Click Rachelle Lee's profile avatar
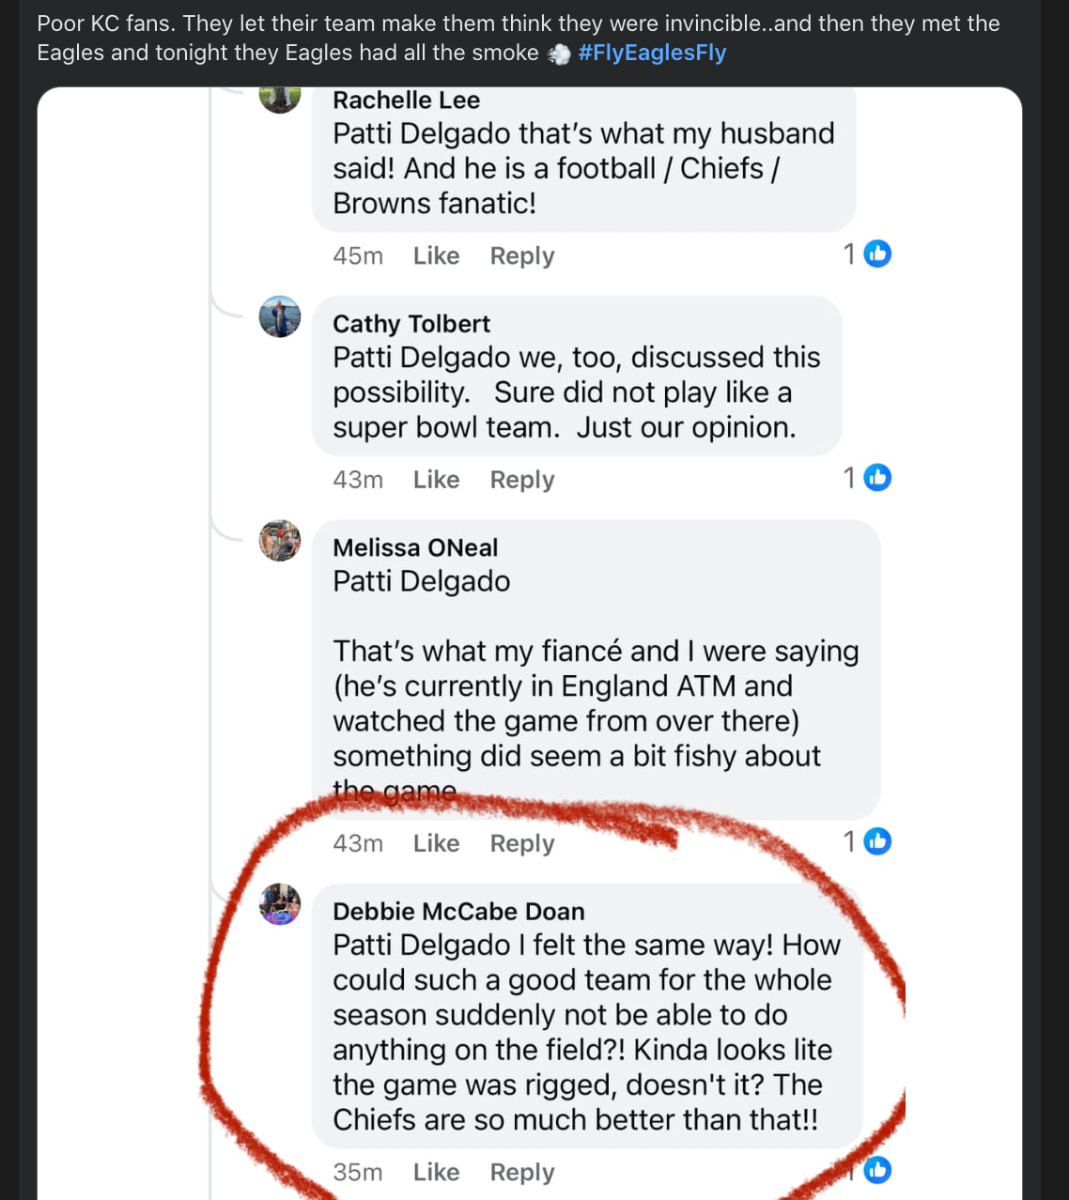The width and height of the screenshot is (1069, 1200). [x=280, y=98]
